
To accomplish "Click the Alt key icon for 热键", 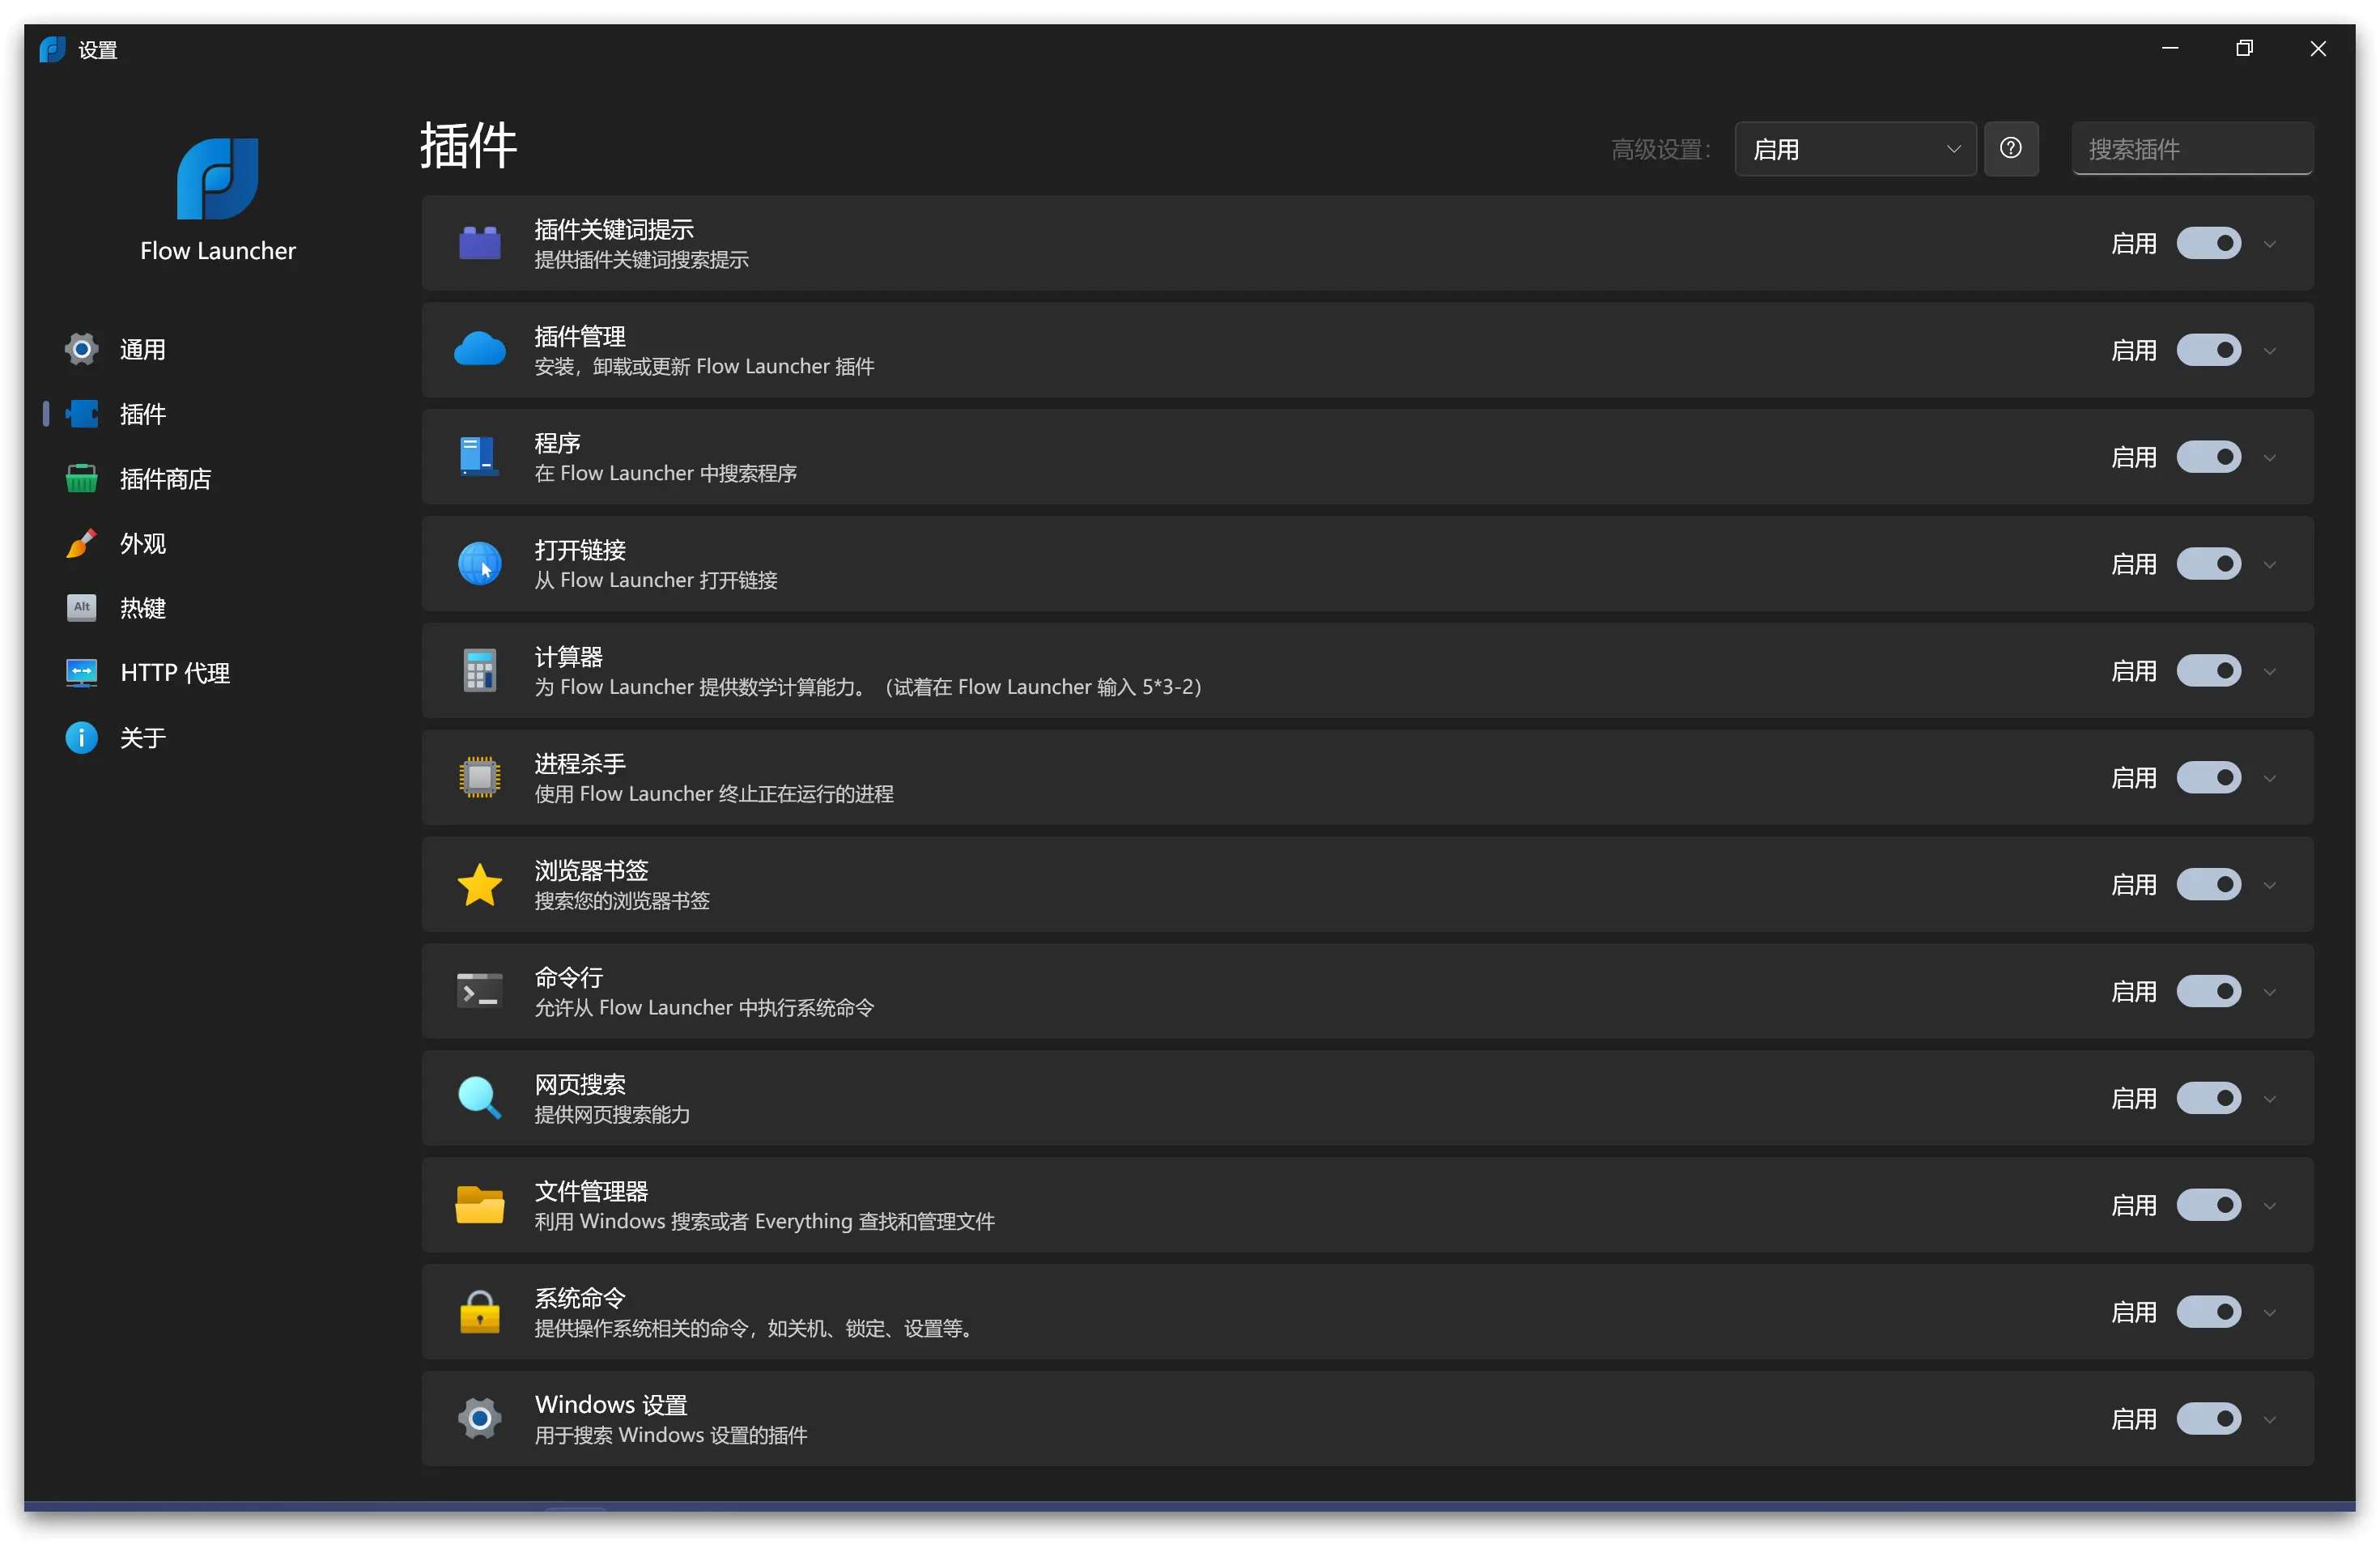I will [x=81, y=608].
